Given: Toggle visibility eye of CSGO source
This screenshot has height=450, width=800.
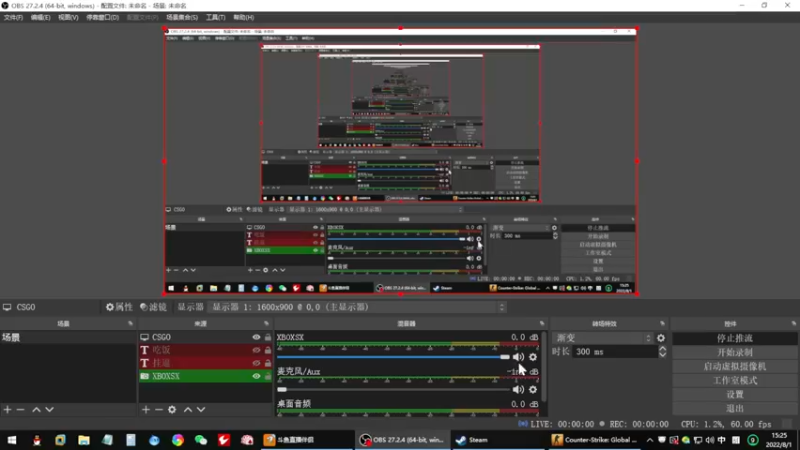Looking at the screenshot, I should tap(256, 337).
